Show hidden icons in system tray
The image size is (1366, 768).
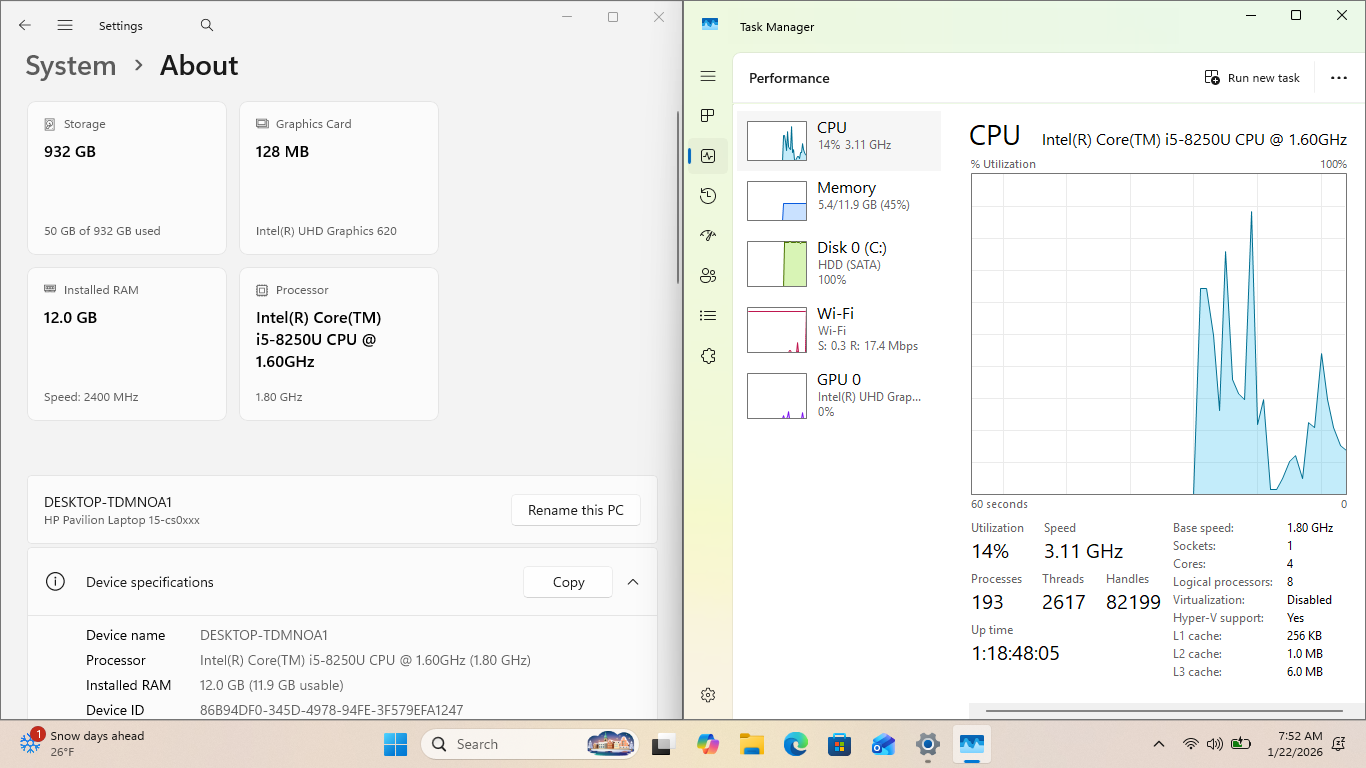pos(1158,744)
